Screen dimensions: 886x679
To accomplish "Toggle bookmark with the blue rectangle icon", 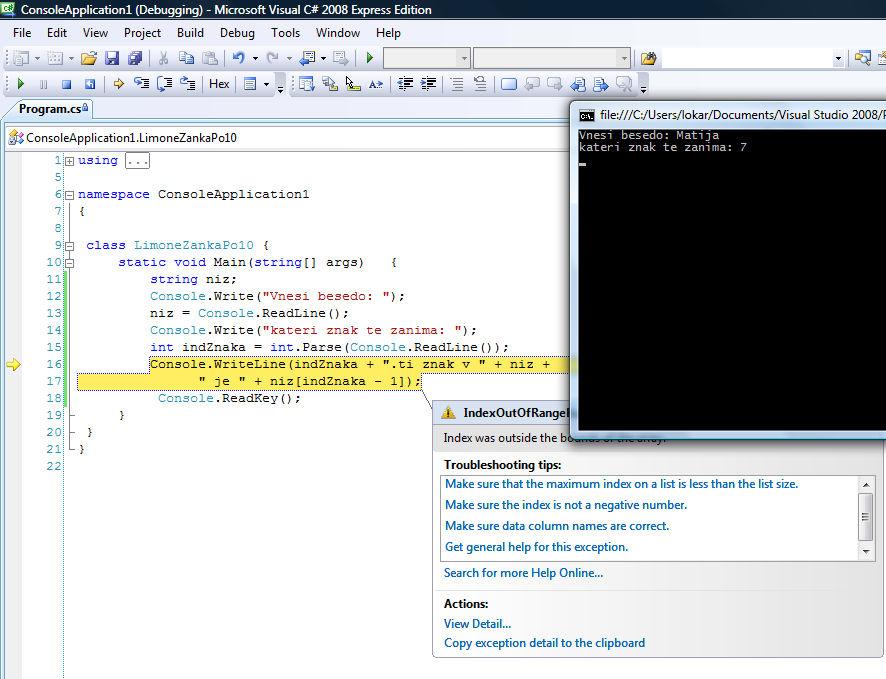I will [x=509, y=84].
